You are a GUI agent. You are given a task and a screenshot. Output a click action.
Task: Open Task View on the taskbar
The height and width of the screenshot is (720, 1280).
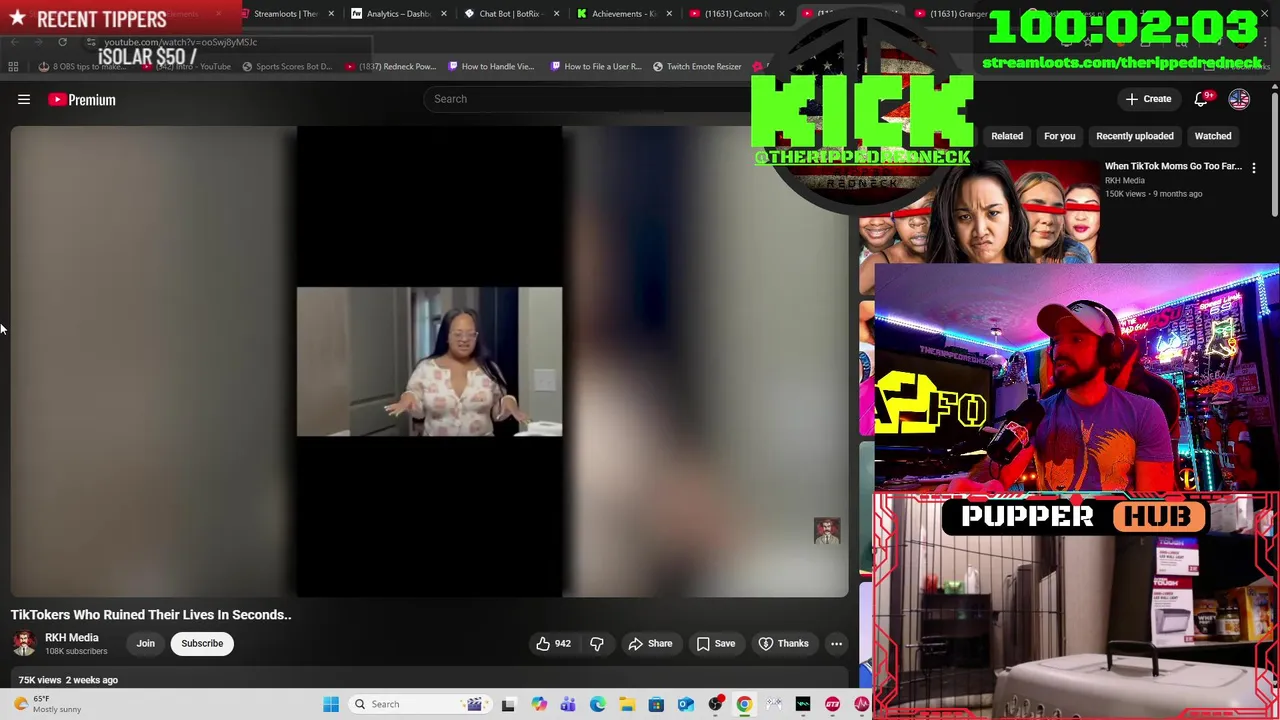[x=508, y=704]
